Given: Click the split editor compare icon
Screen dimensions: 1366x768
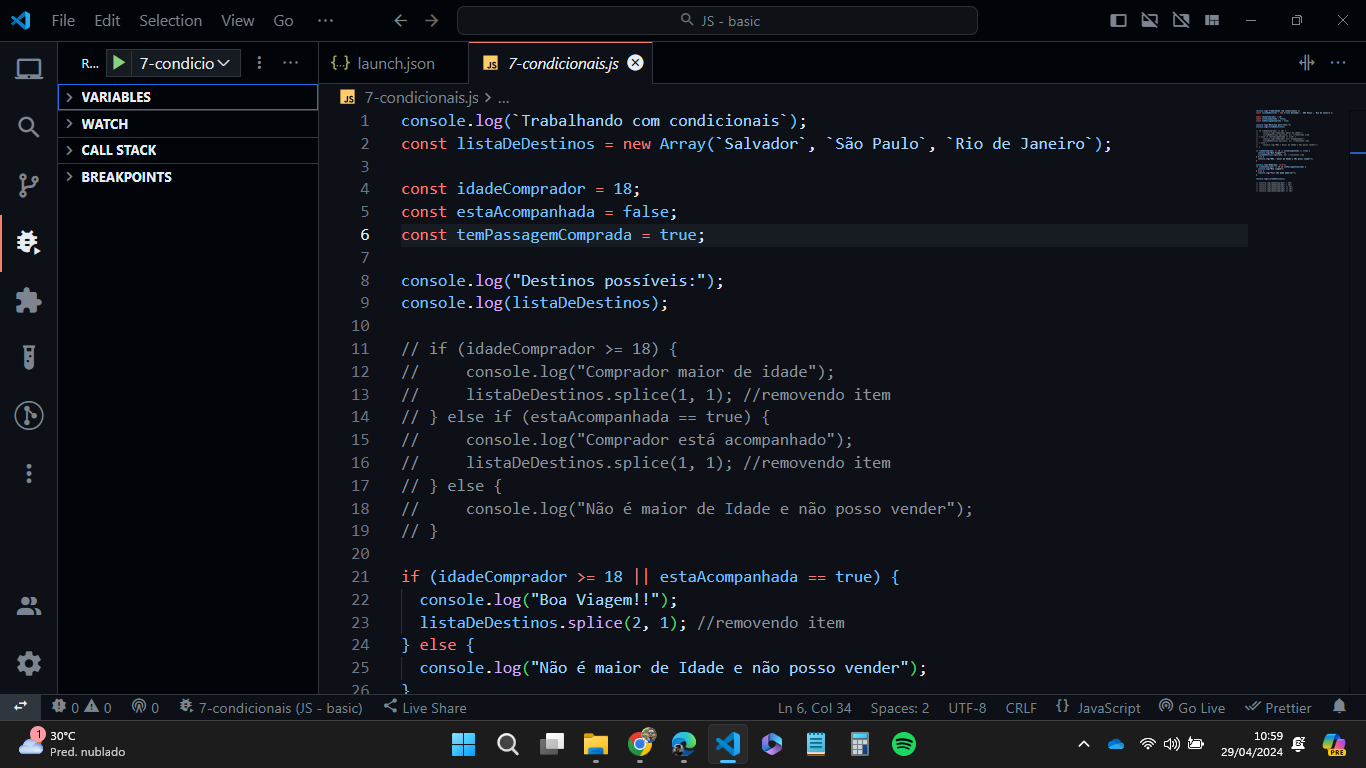Looking at the screenshot, I should click(1306, 63).
